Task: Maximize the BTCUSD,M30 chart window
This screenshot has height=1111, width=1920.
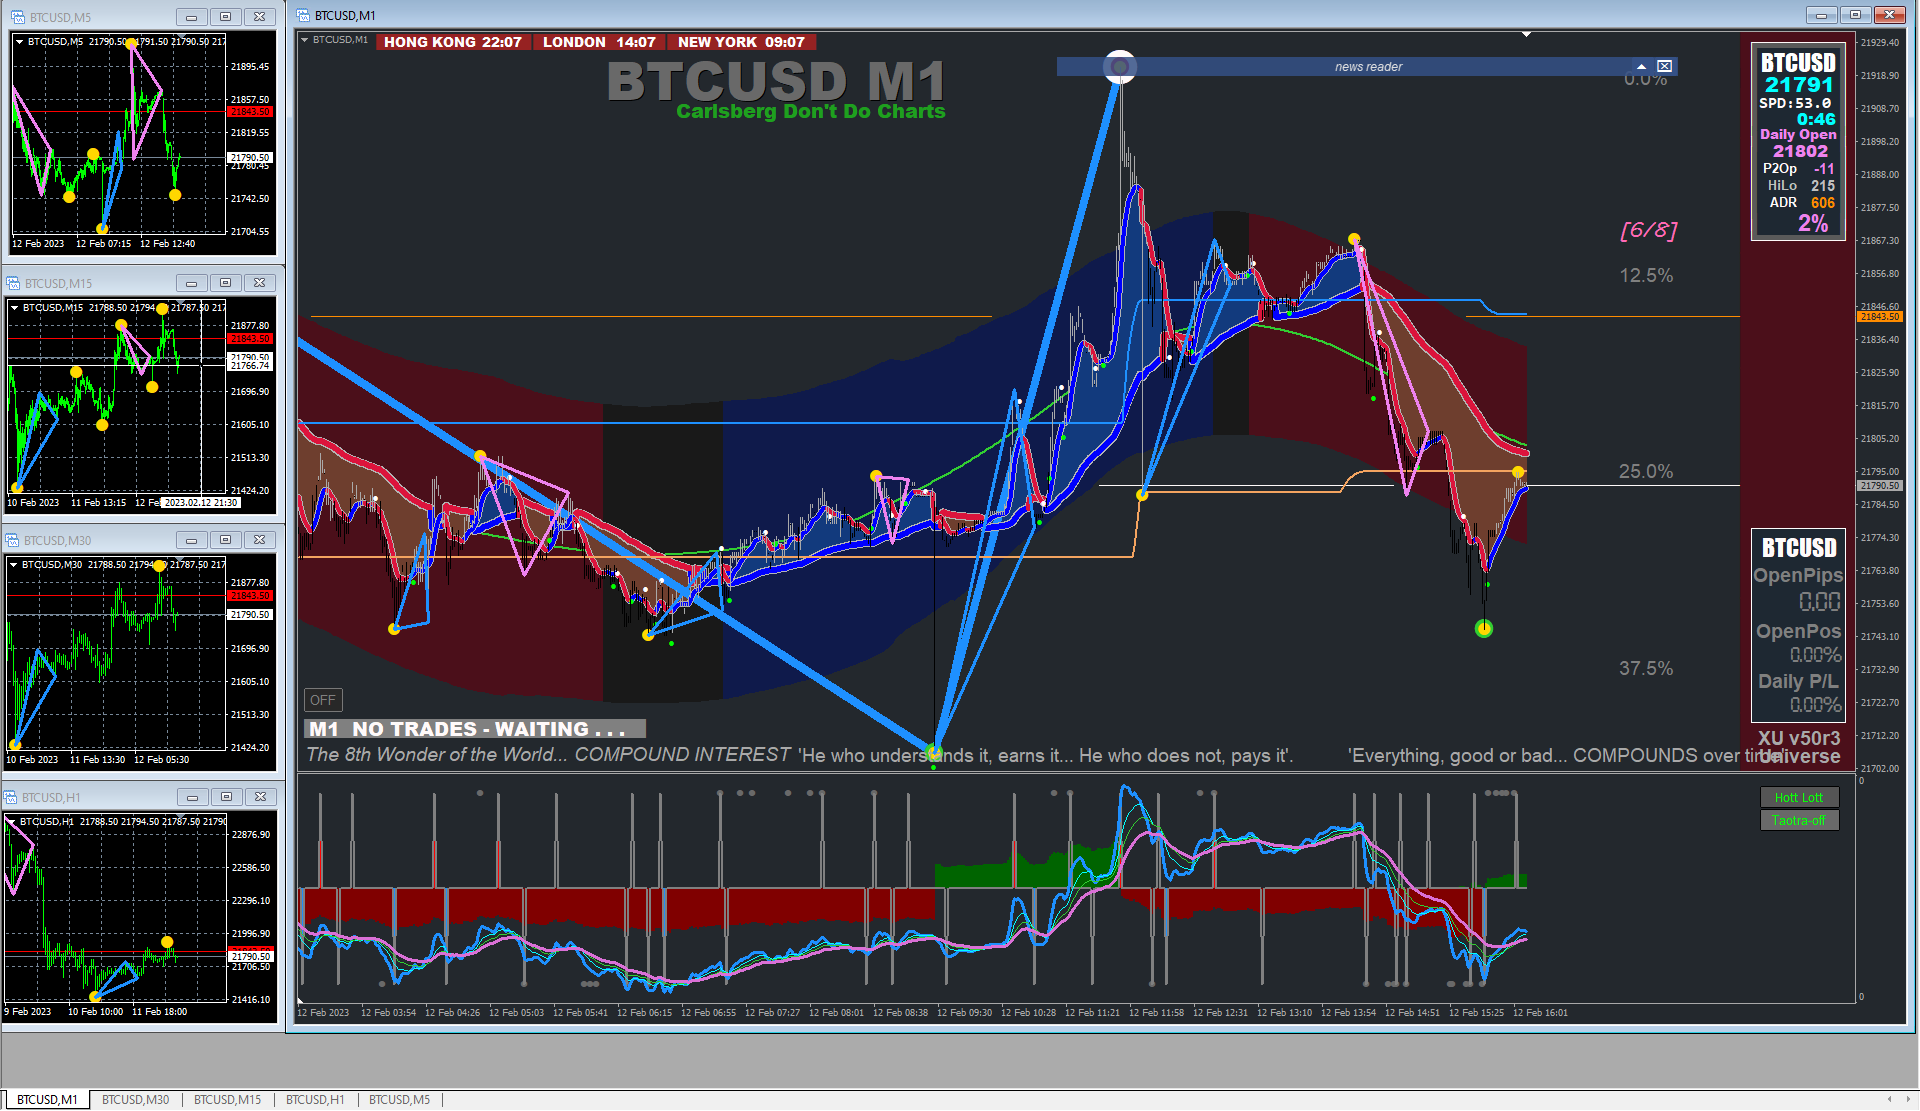Action: point(225,540)
